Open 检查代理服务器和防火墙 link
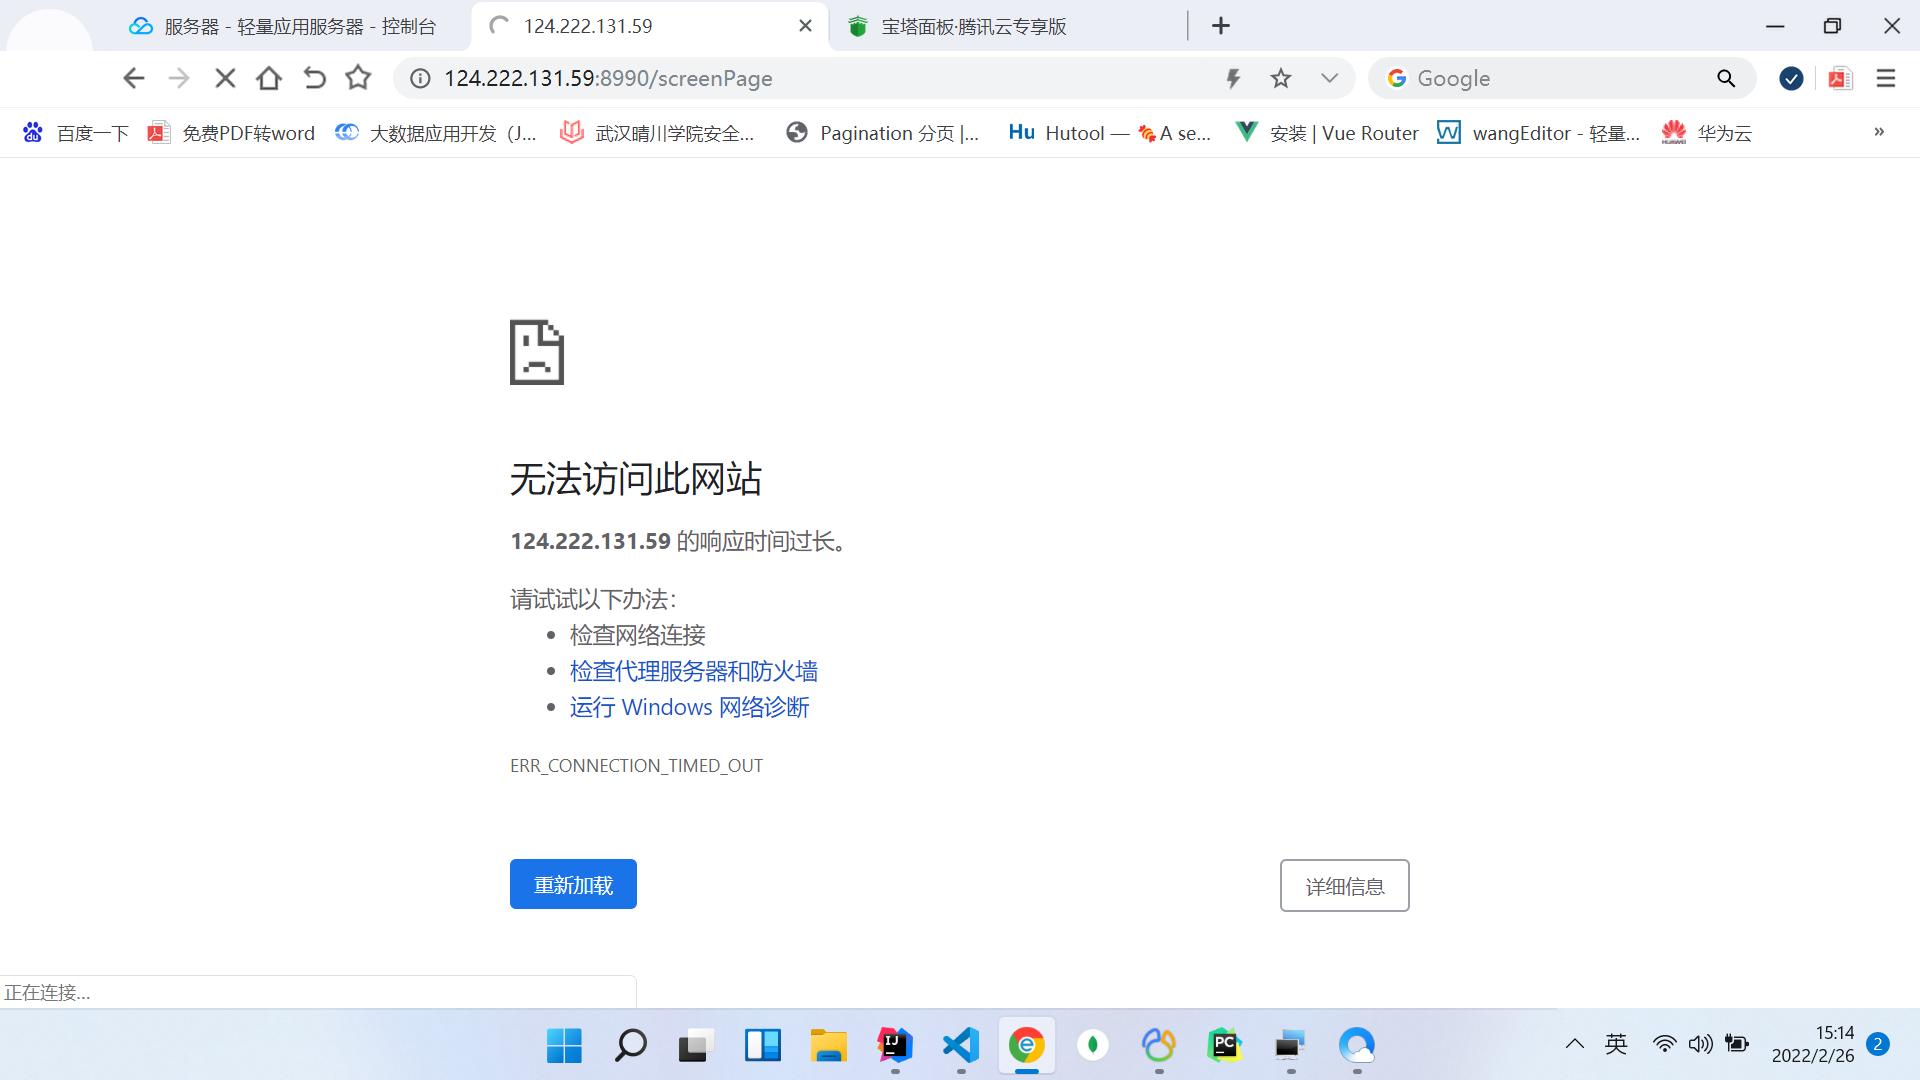1920x1080 pixels. pyautogui.click(x=693, y=671)
